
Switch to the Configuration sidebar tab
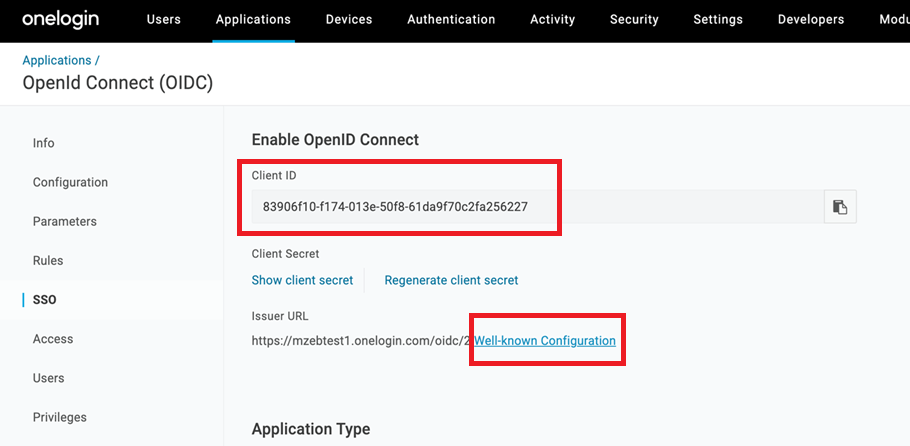click(70, 182)
